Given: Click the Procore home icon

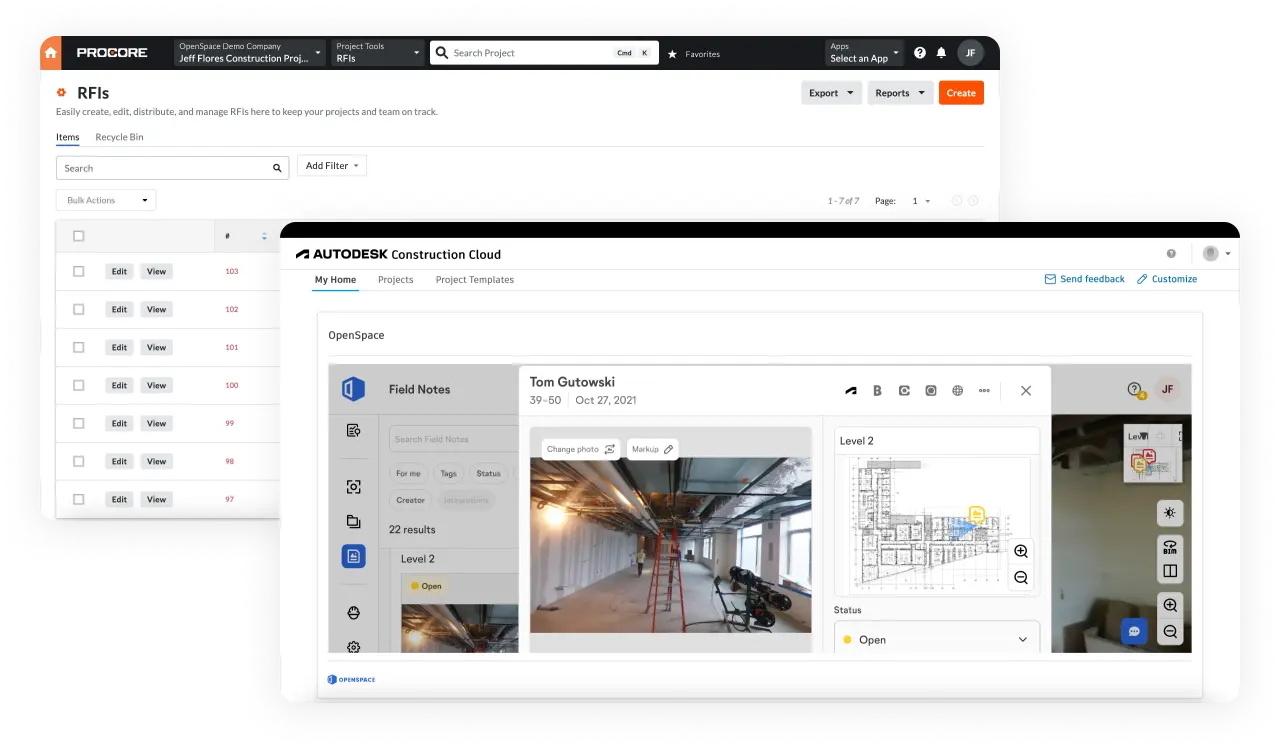Looking at the screenshot, I should [x=51, y=53].
